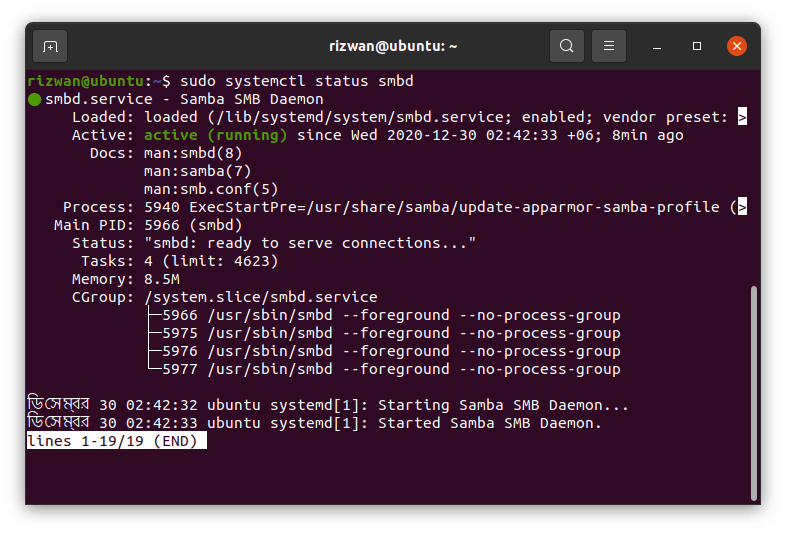The height and width of the screenshot is (533, 786).
Task: Click the 'man:smb.conf(5)' docs entry
Action: click(211, 189)
